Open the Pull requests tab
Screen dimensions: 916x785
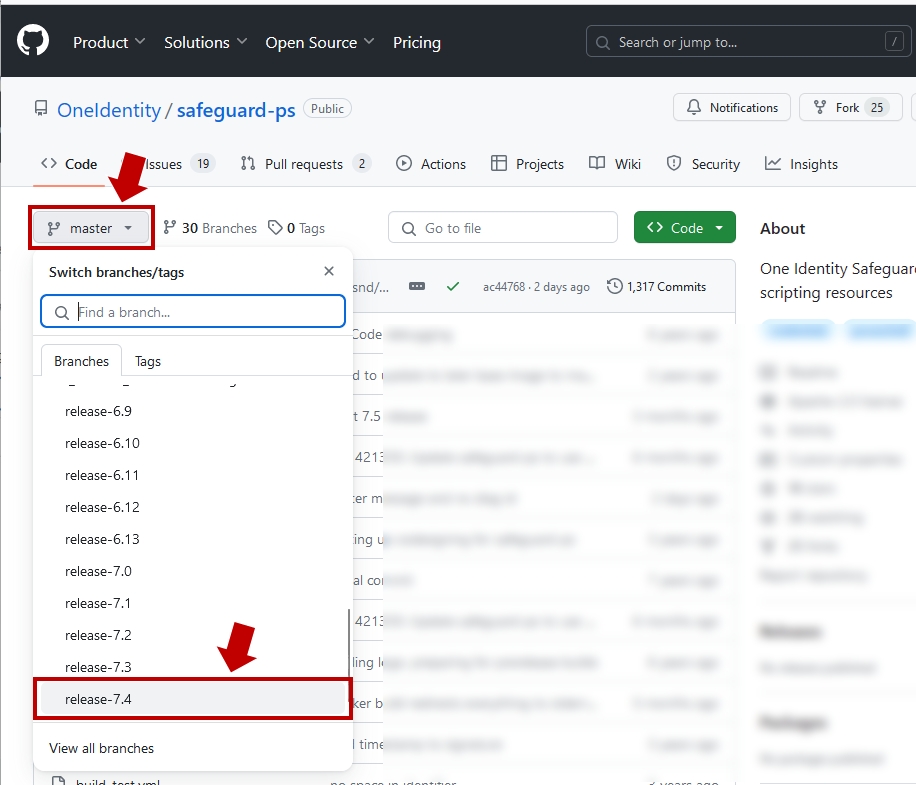[306, 164]
